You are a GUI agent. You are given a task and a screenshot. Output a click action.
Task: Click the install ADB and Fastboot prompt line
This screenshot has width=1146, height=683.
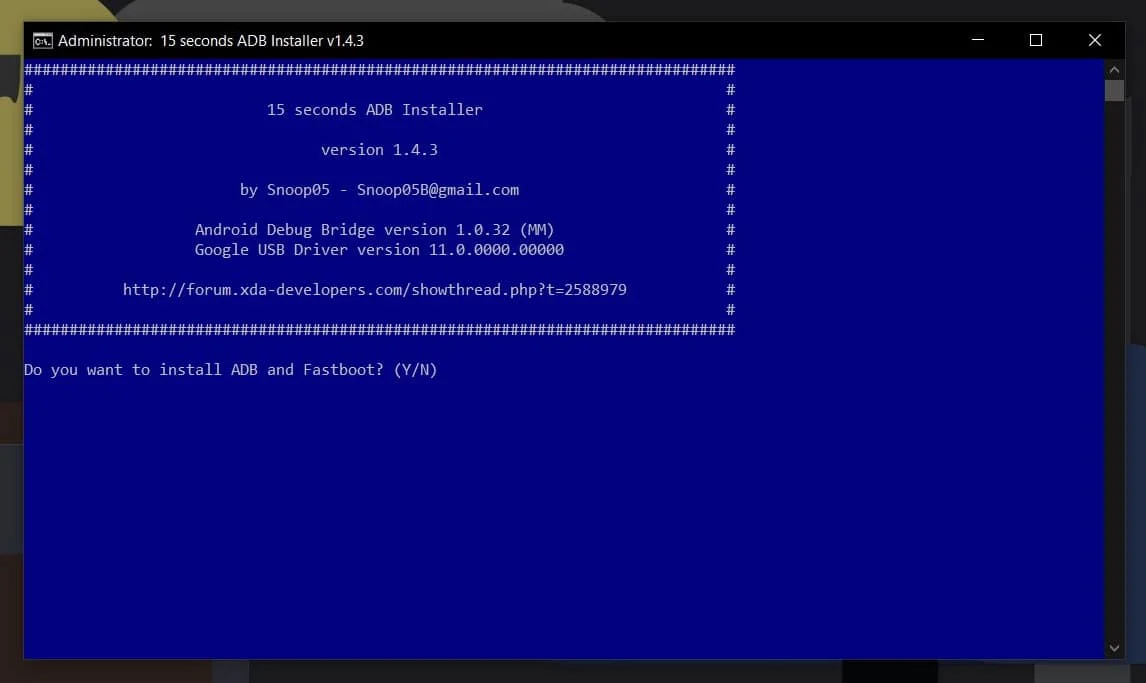coord(230,370)
